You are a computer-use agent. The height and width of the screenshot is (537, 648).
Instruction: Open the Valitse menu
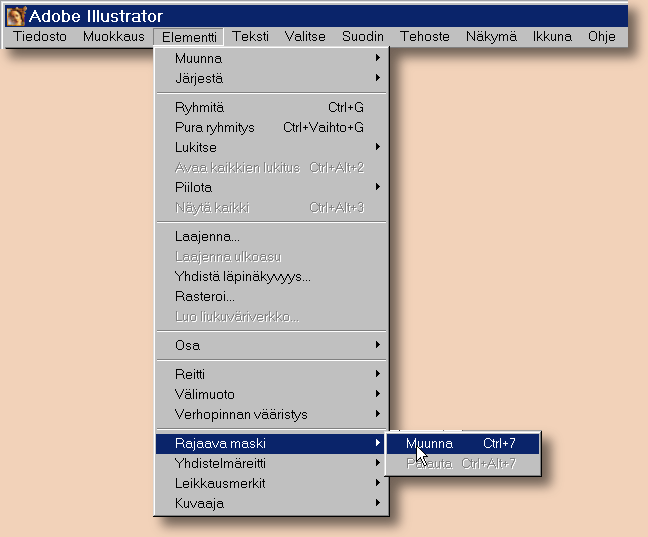point(305,37)
